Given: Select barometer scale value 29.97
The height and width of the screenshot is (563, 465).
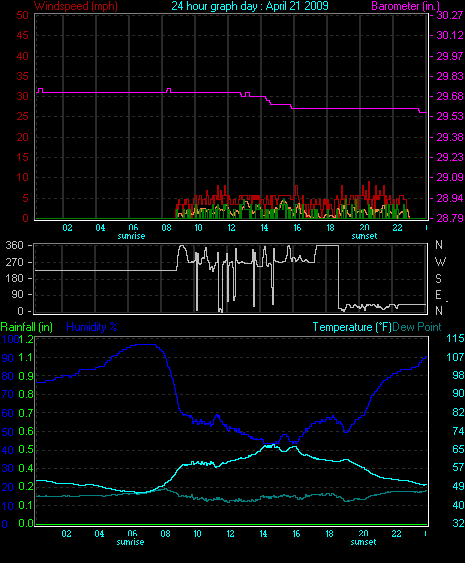Looking at the screenshot, I should pyautogui.click(x=450, y=56).
